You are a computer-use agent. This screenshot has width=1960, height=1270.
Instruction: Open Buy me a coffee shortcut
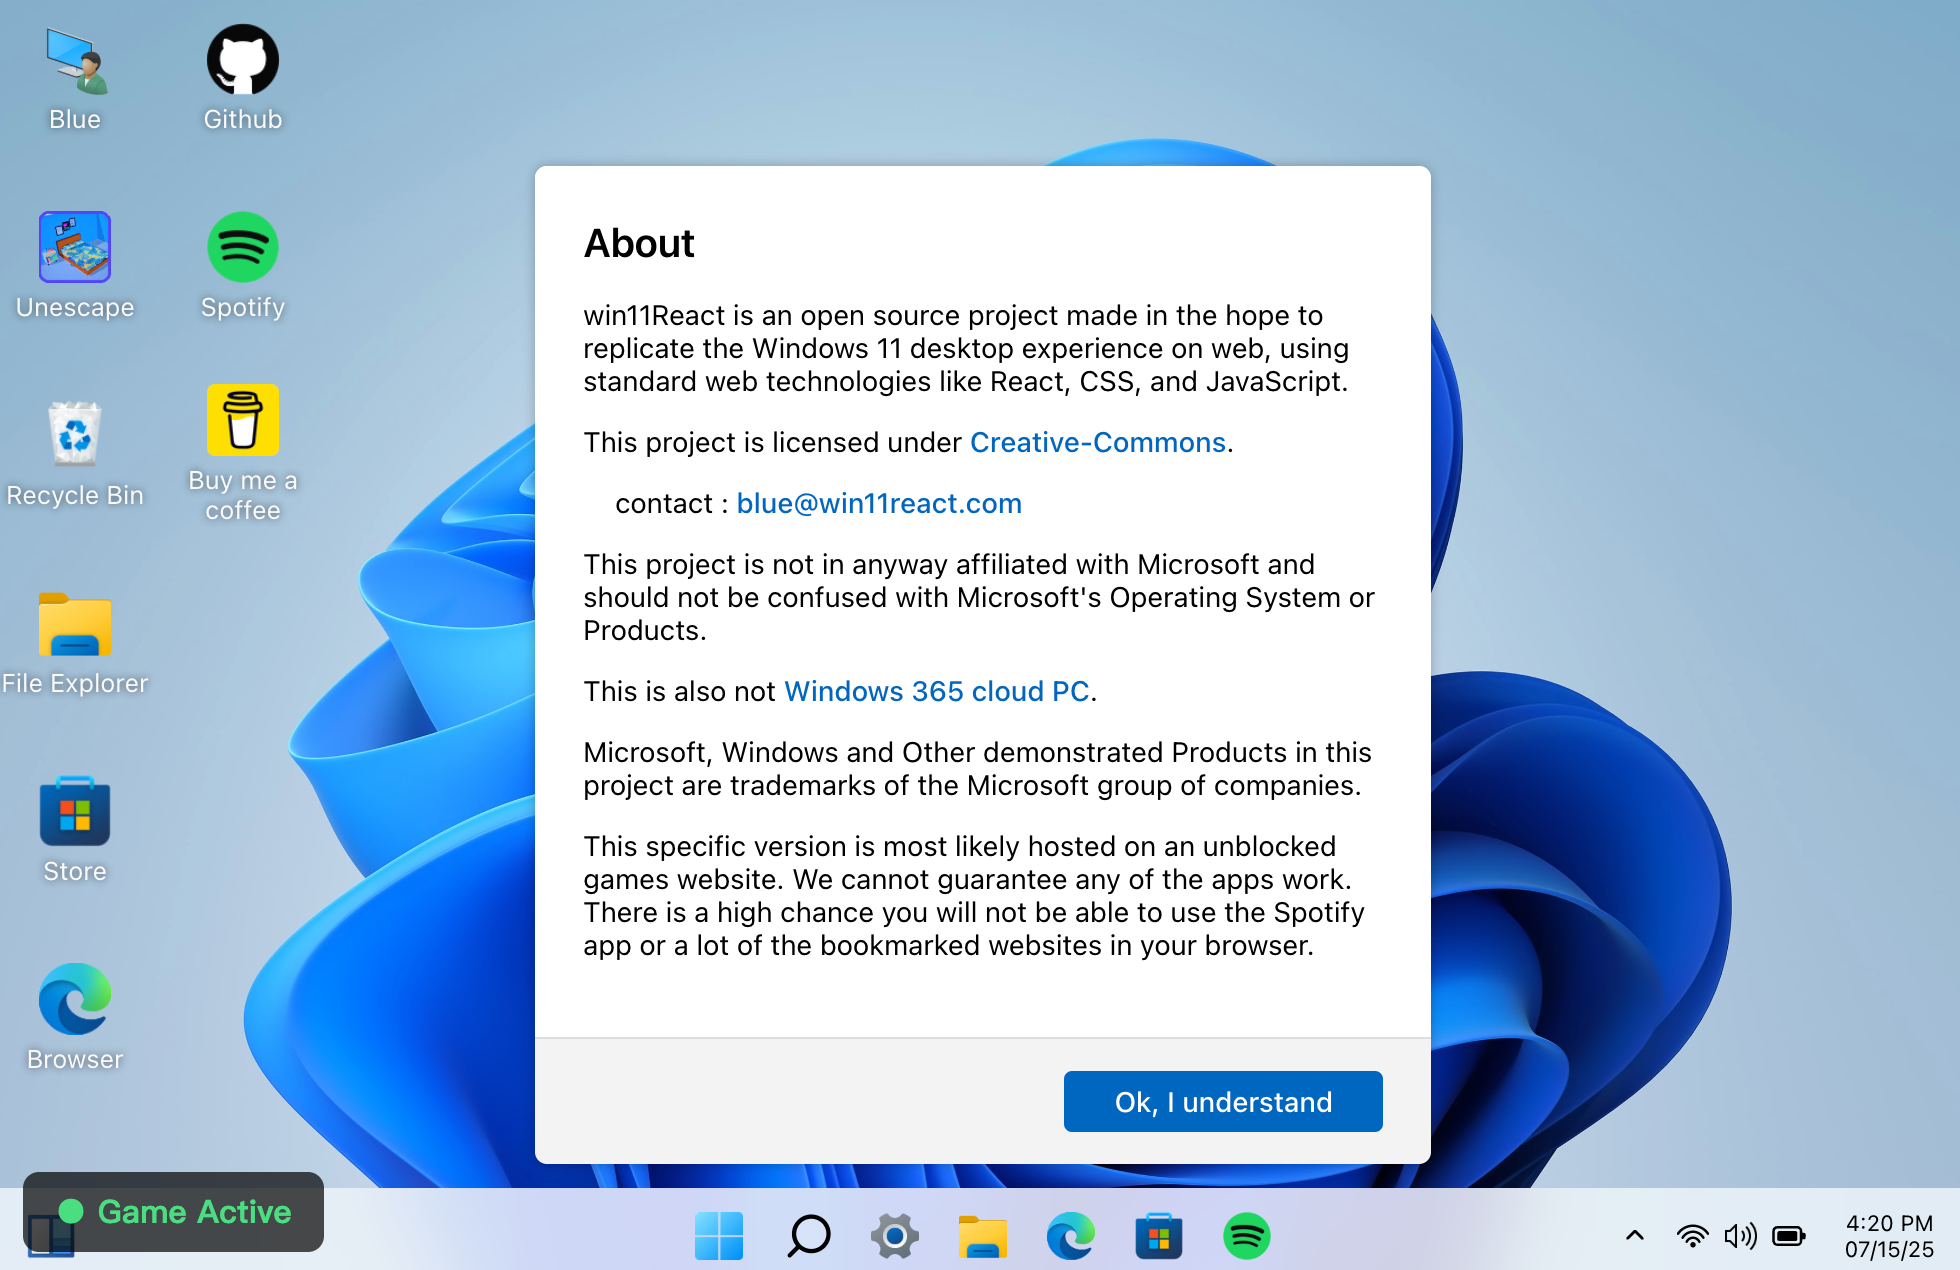(x=243, y=455)
